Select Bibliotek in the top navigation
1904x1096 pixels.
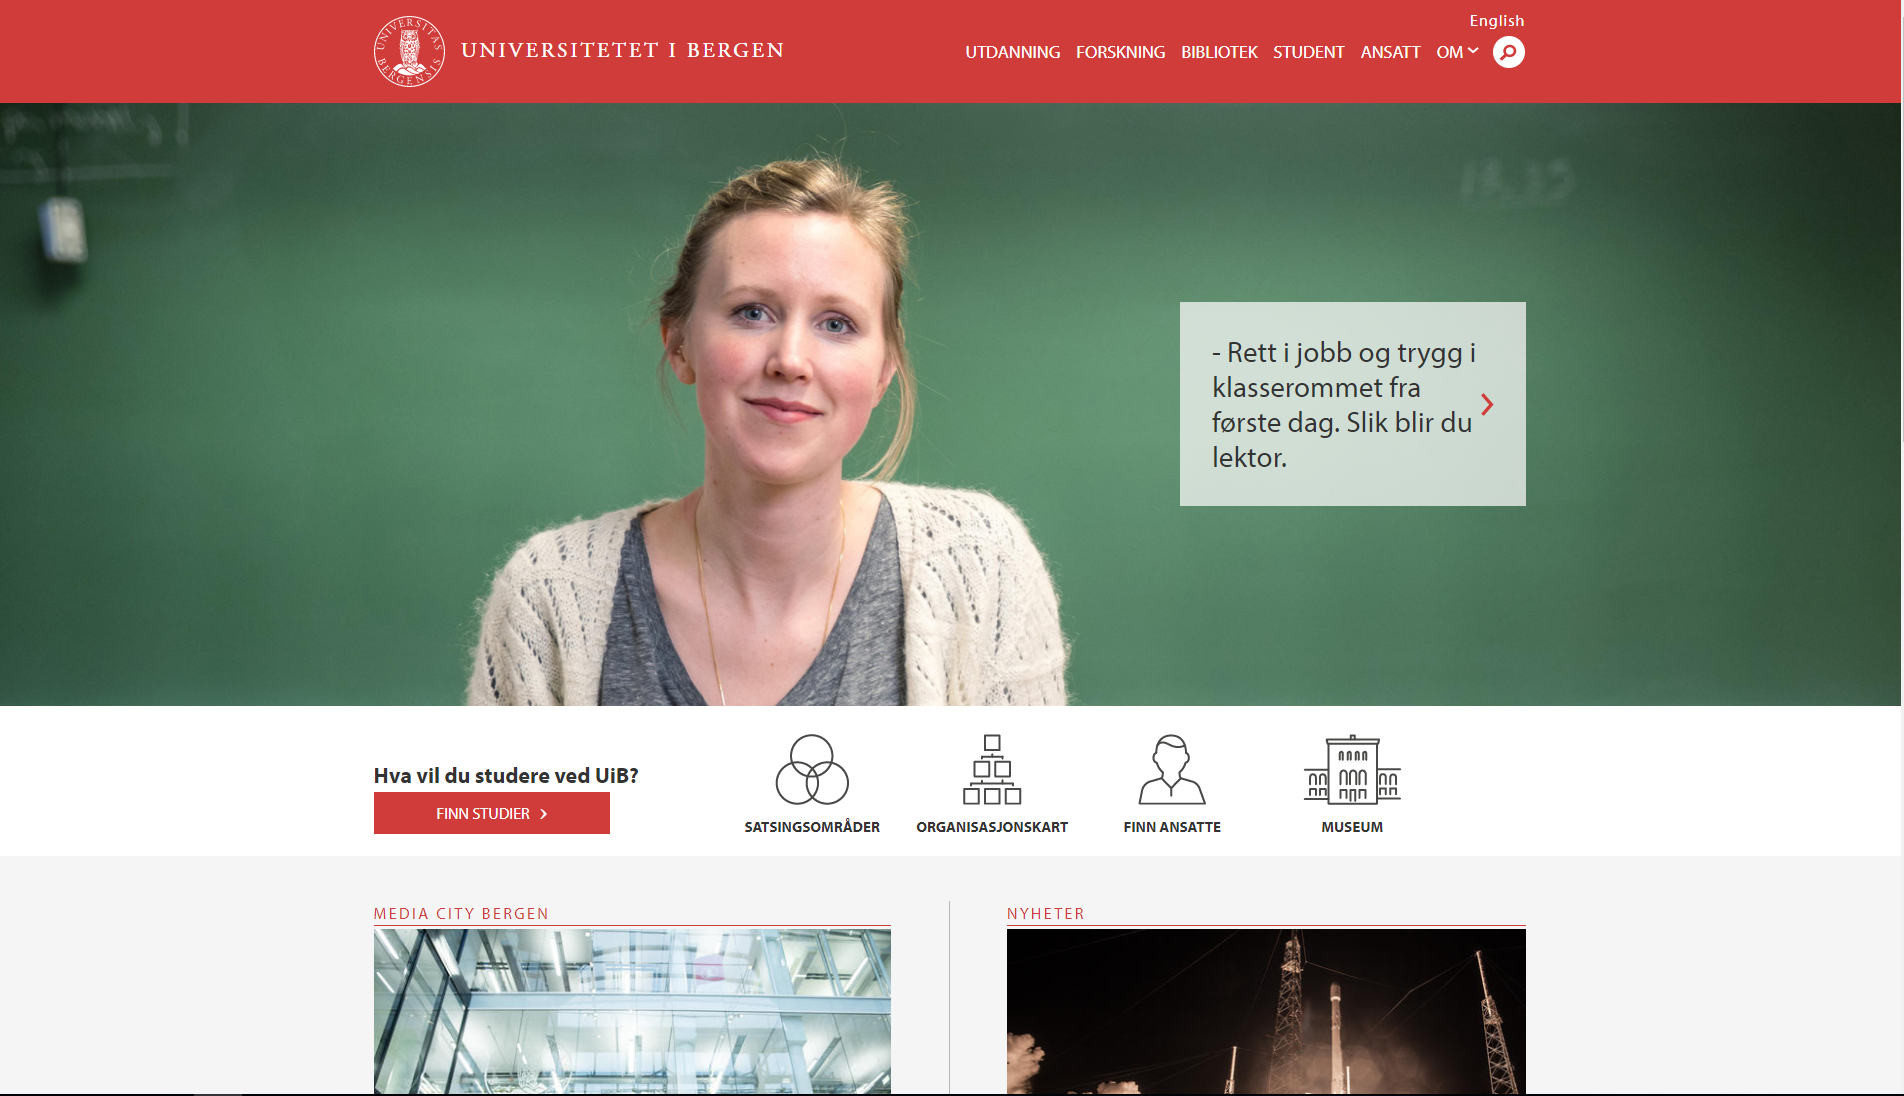pyautogui.click(x=1219, y=52)
